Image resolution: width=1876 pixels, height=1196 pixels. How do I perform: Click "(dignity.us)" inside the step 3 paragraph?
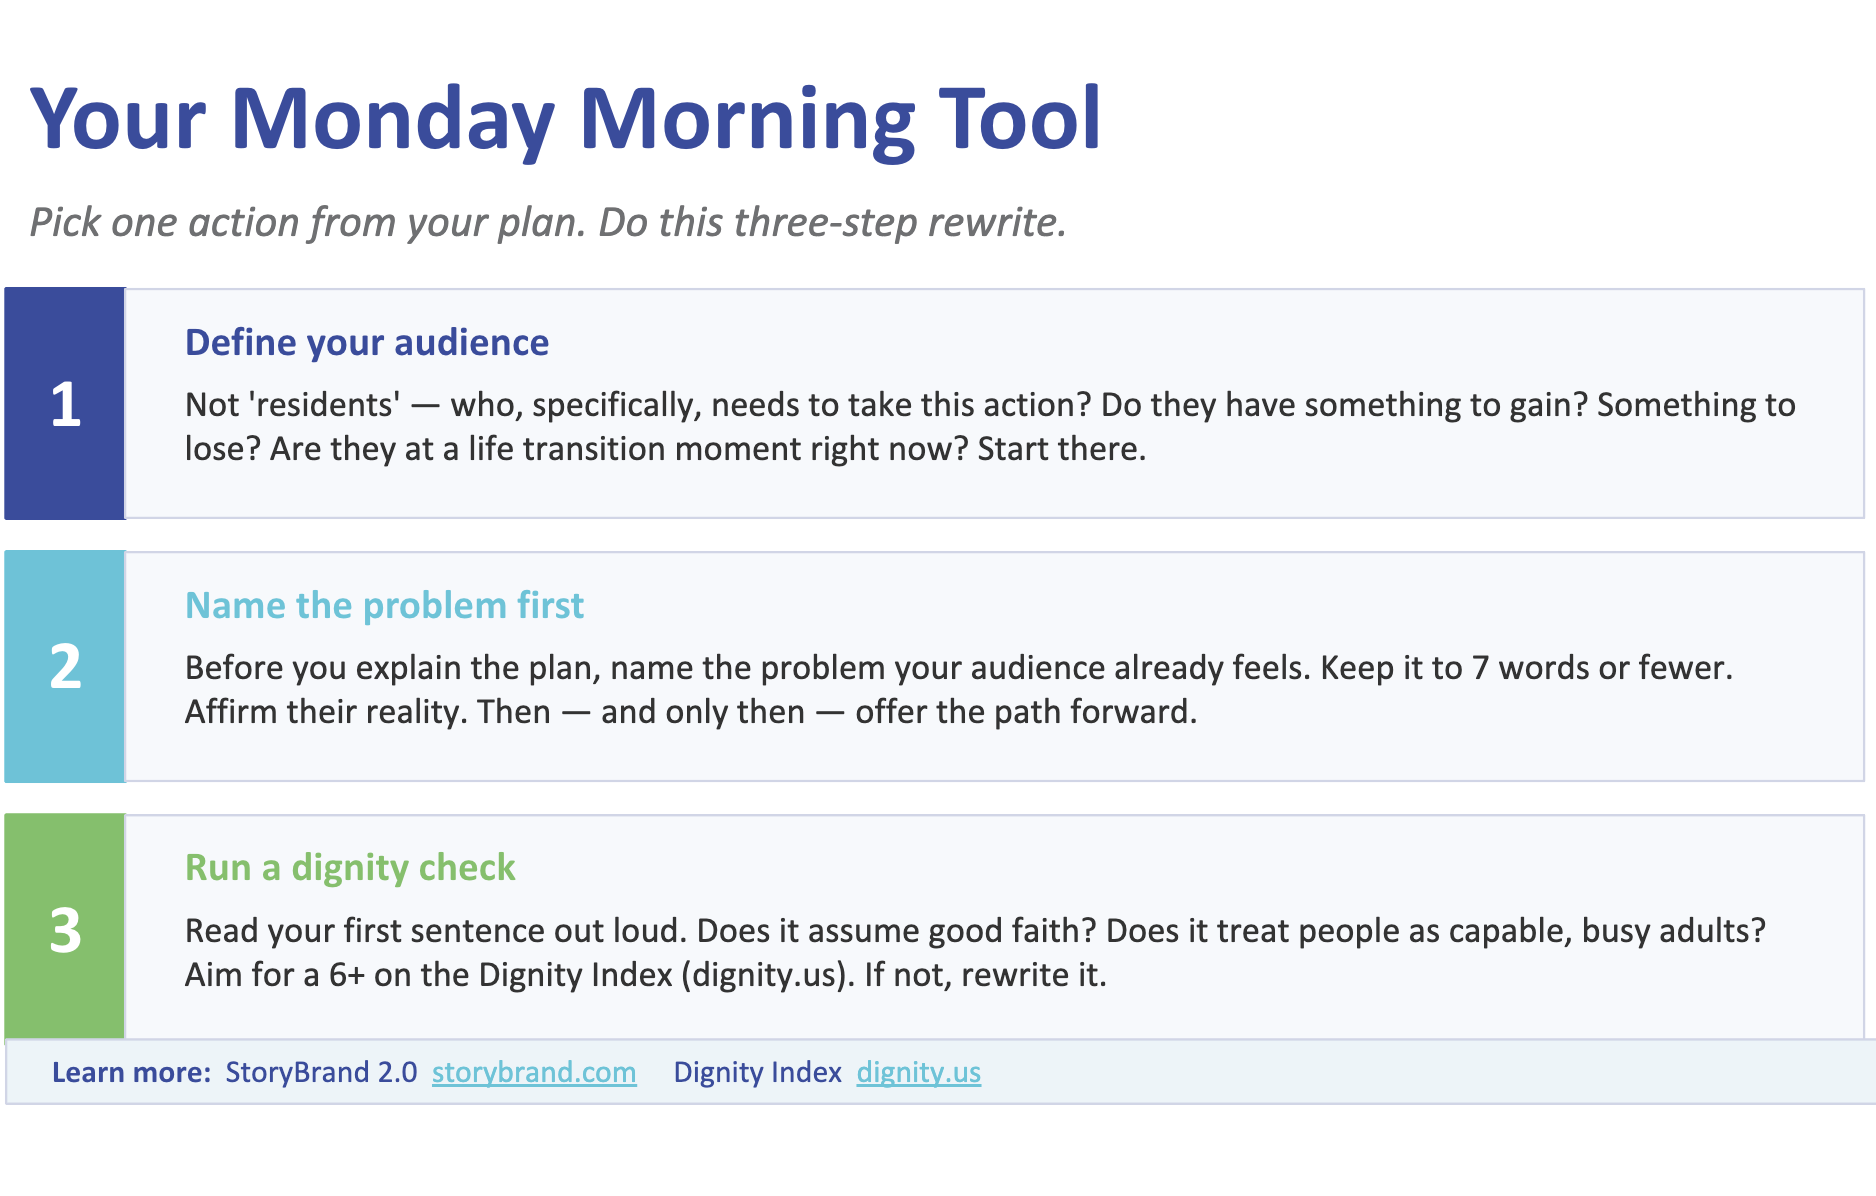click(x=765, y=974)
